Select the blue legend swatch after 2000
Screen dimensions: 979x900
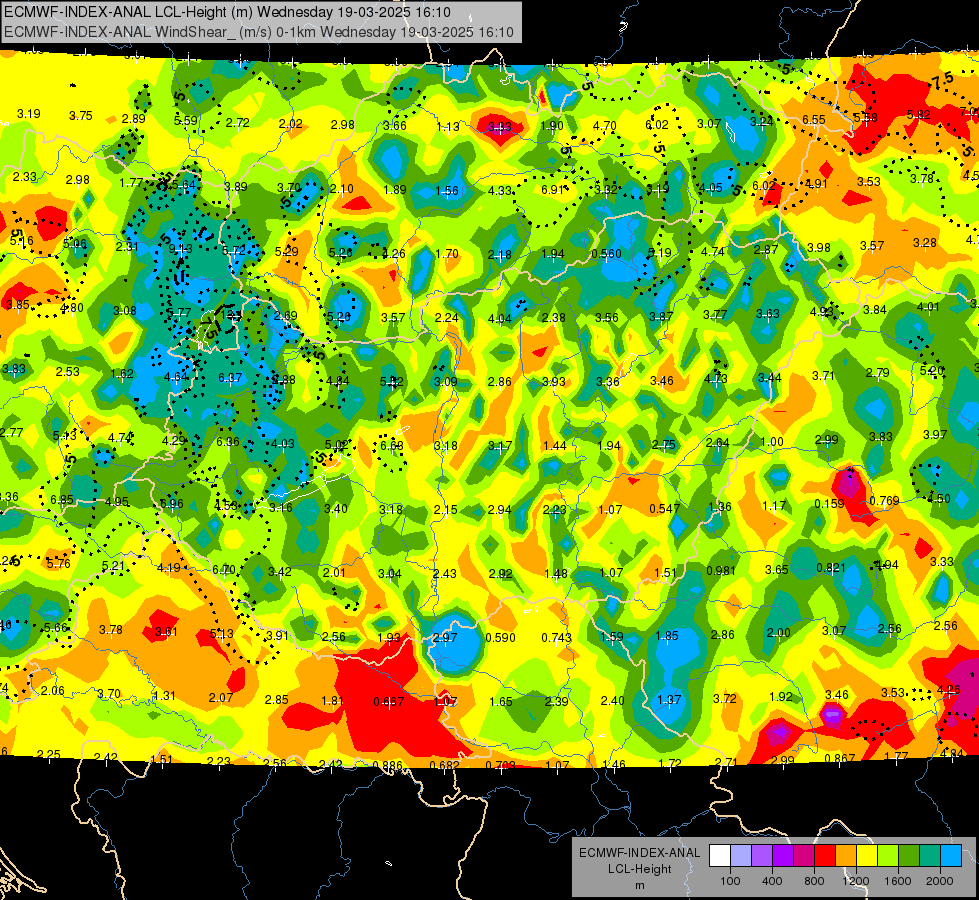click(951, 855)
